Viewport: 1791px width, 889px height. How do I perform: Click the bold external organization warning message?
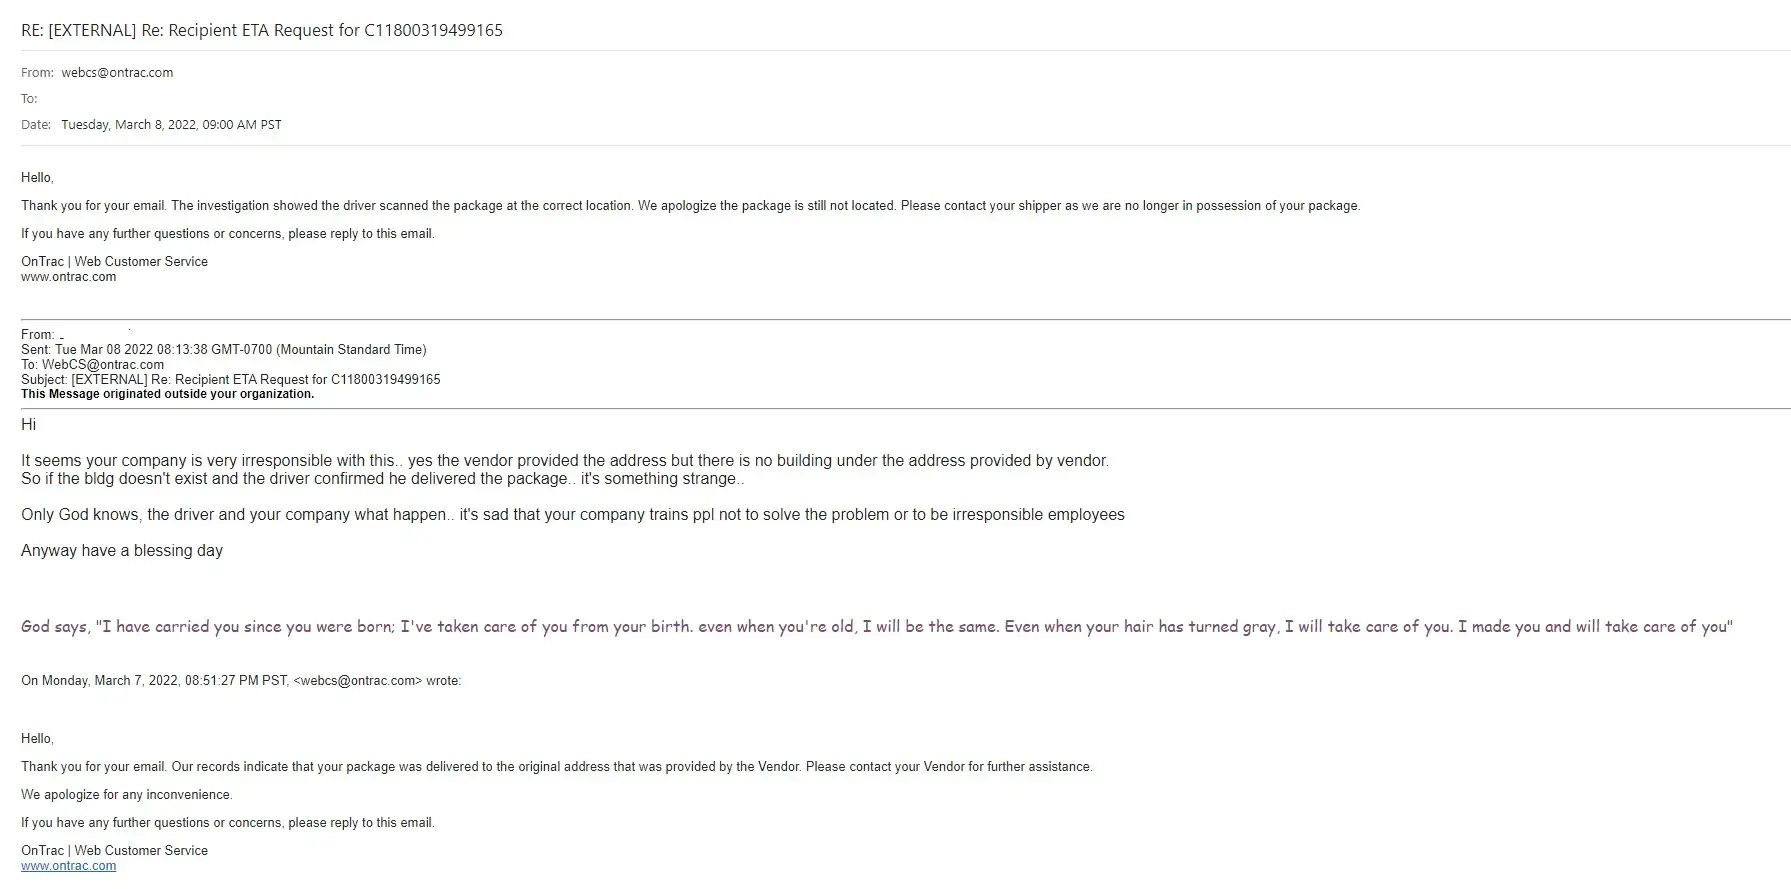(167, 394)
